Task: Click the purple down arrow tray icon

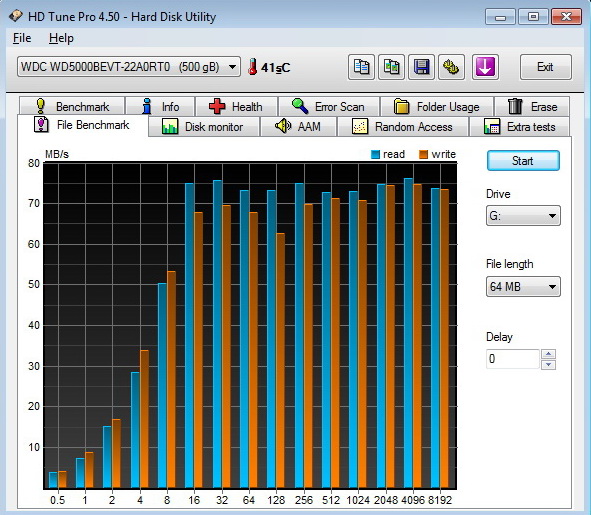Action: tap(485, 67)
